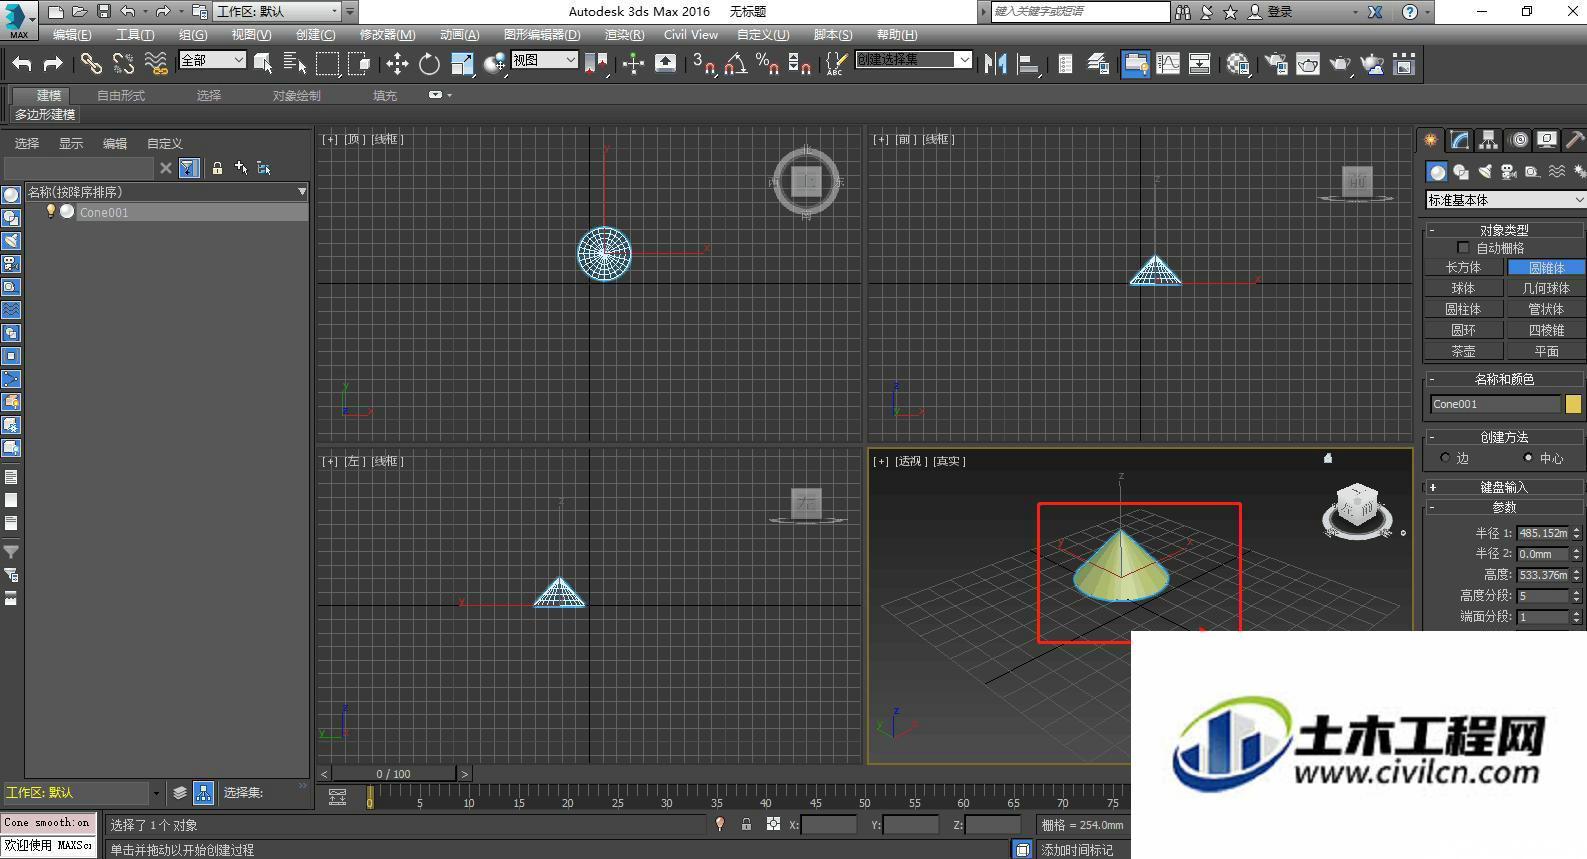Toggle the selection lock icon in status bar

(x=746, y=825)
